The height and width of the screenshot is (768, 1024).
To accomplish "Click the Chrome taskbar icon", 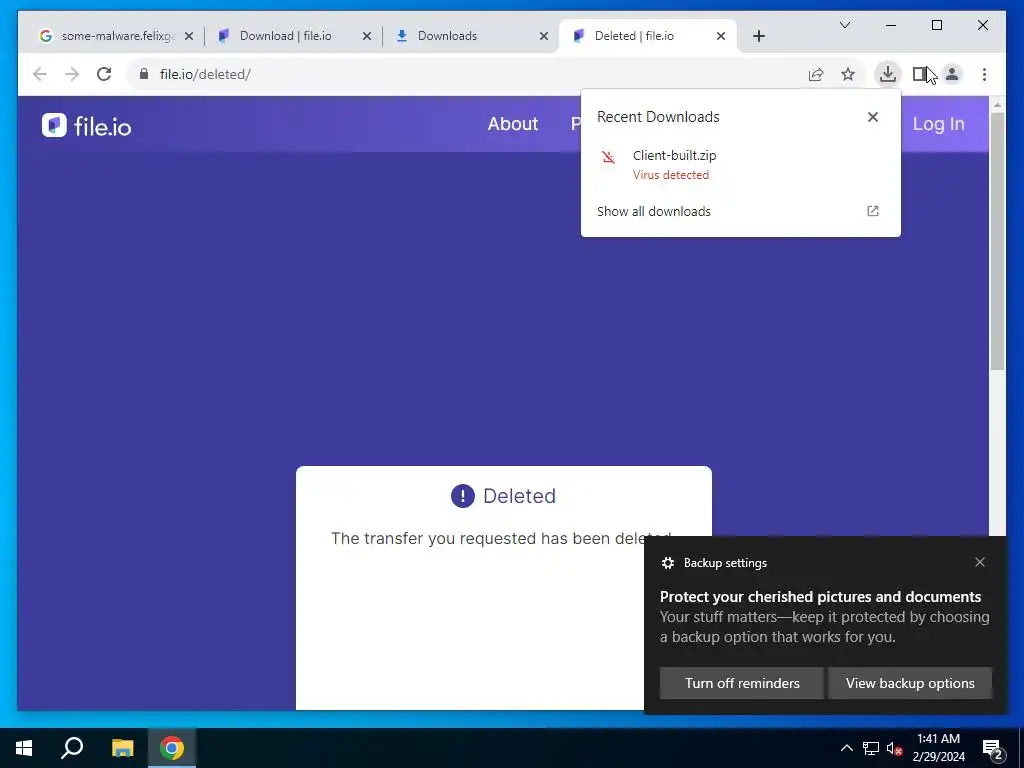I will pyautogui.click(x=172, y=748).
